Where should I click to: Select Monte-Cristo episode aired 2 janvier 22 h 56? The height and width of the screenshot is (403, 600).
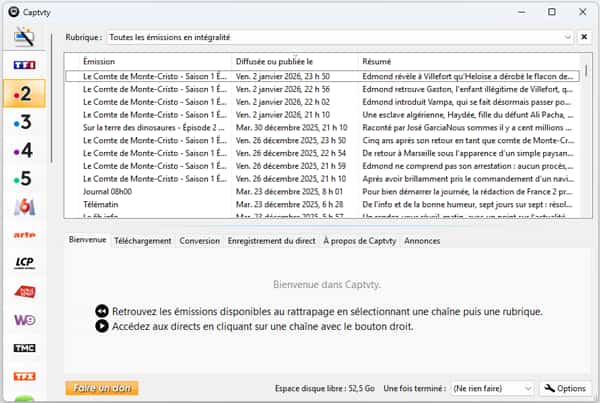pos(322,89)
